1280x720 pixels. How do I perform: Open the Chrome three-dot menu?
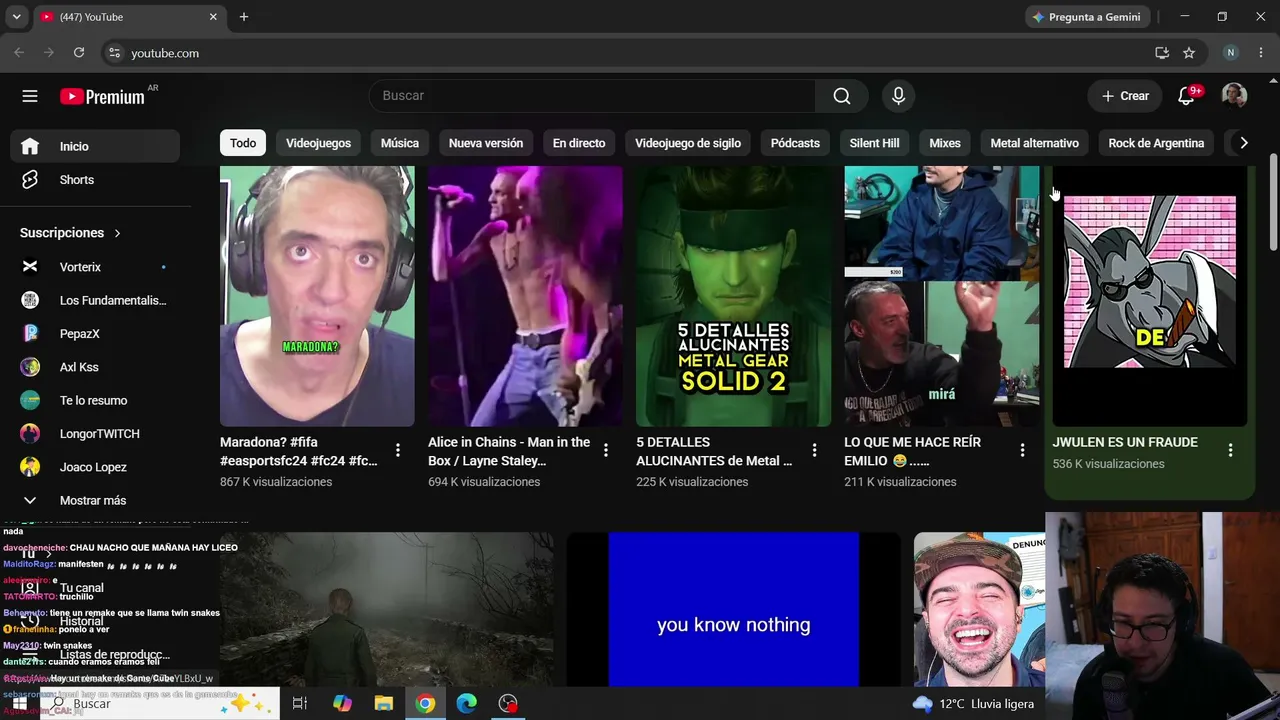coord(1261,53)
